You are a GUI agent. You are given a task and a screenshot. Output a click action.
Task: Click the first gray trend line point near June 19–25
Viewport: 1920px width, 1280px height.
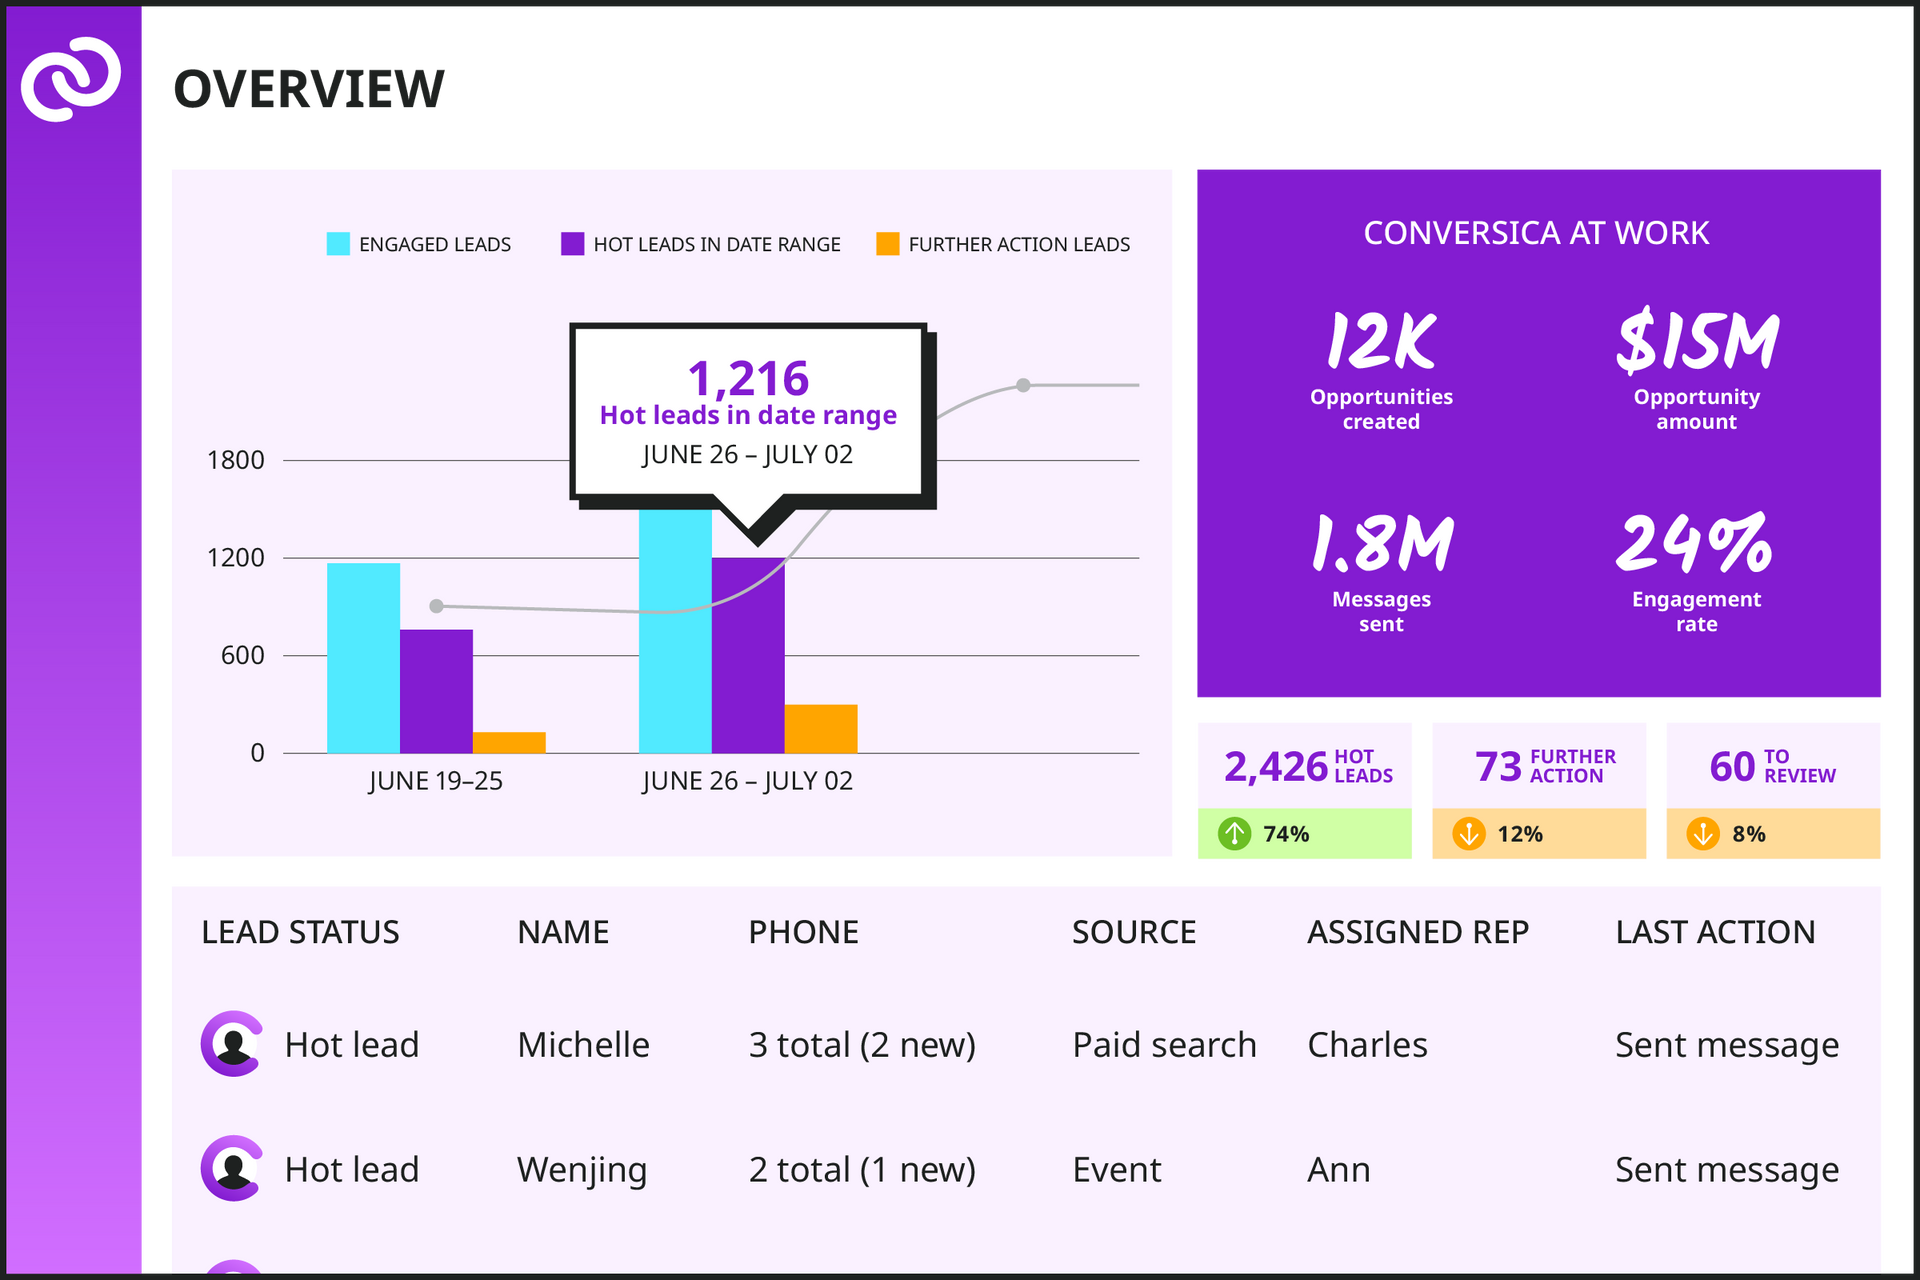click(436, 606)
